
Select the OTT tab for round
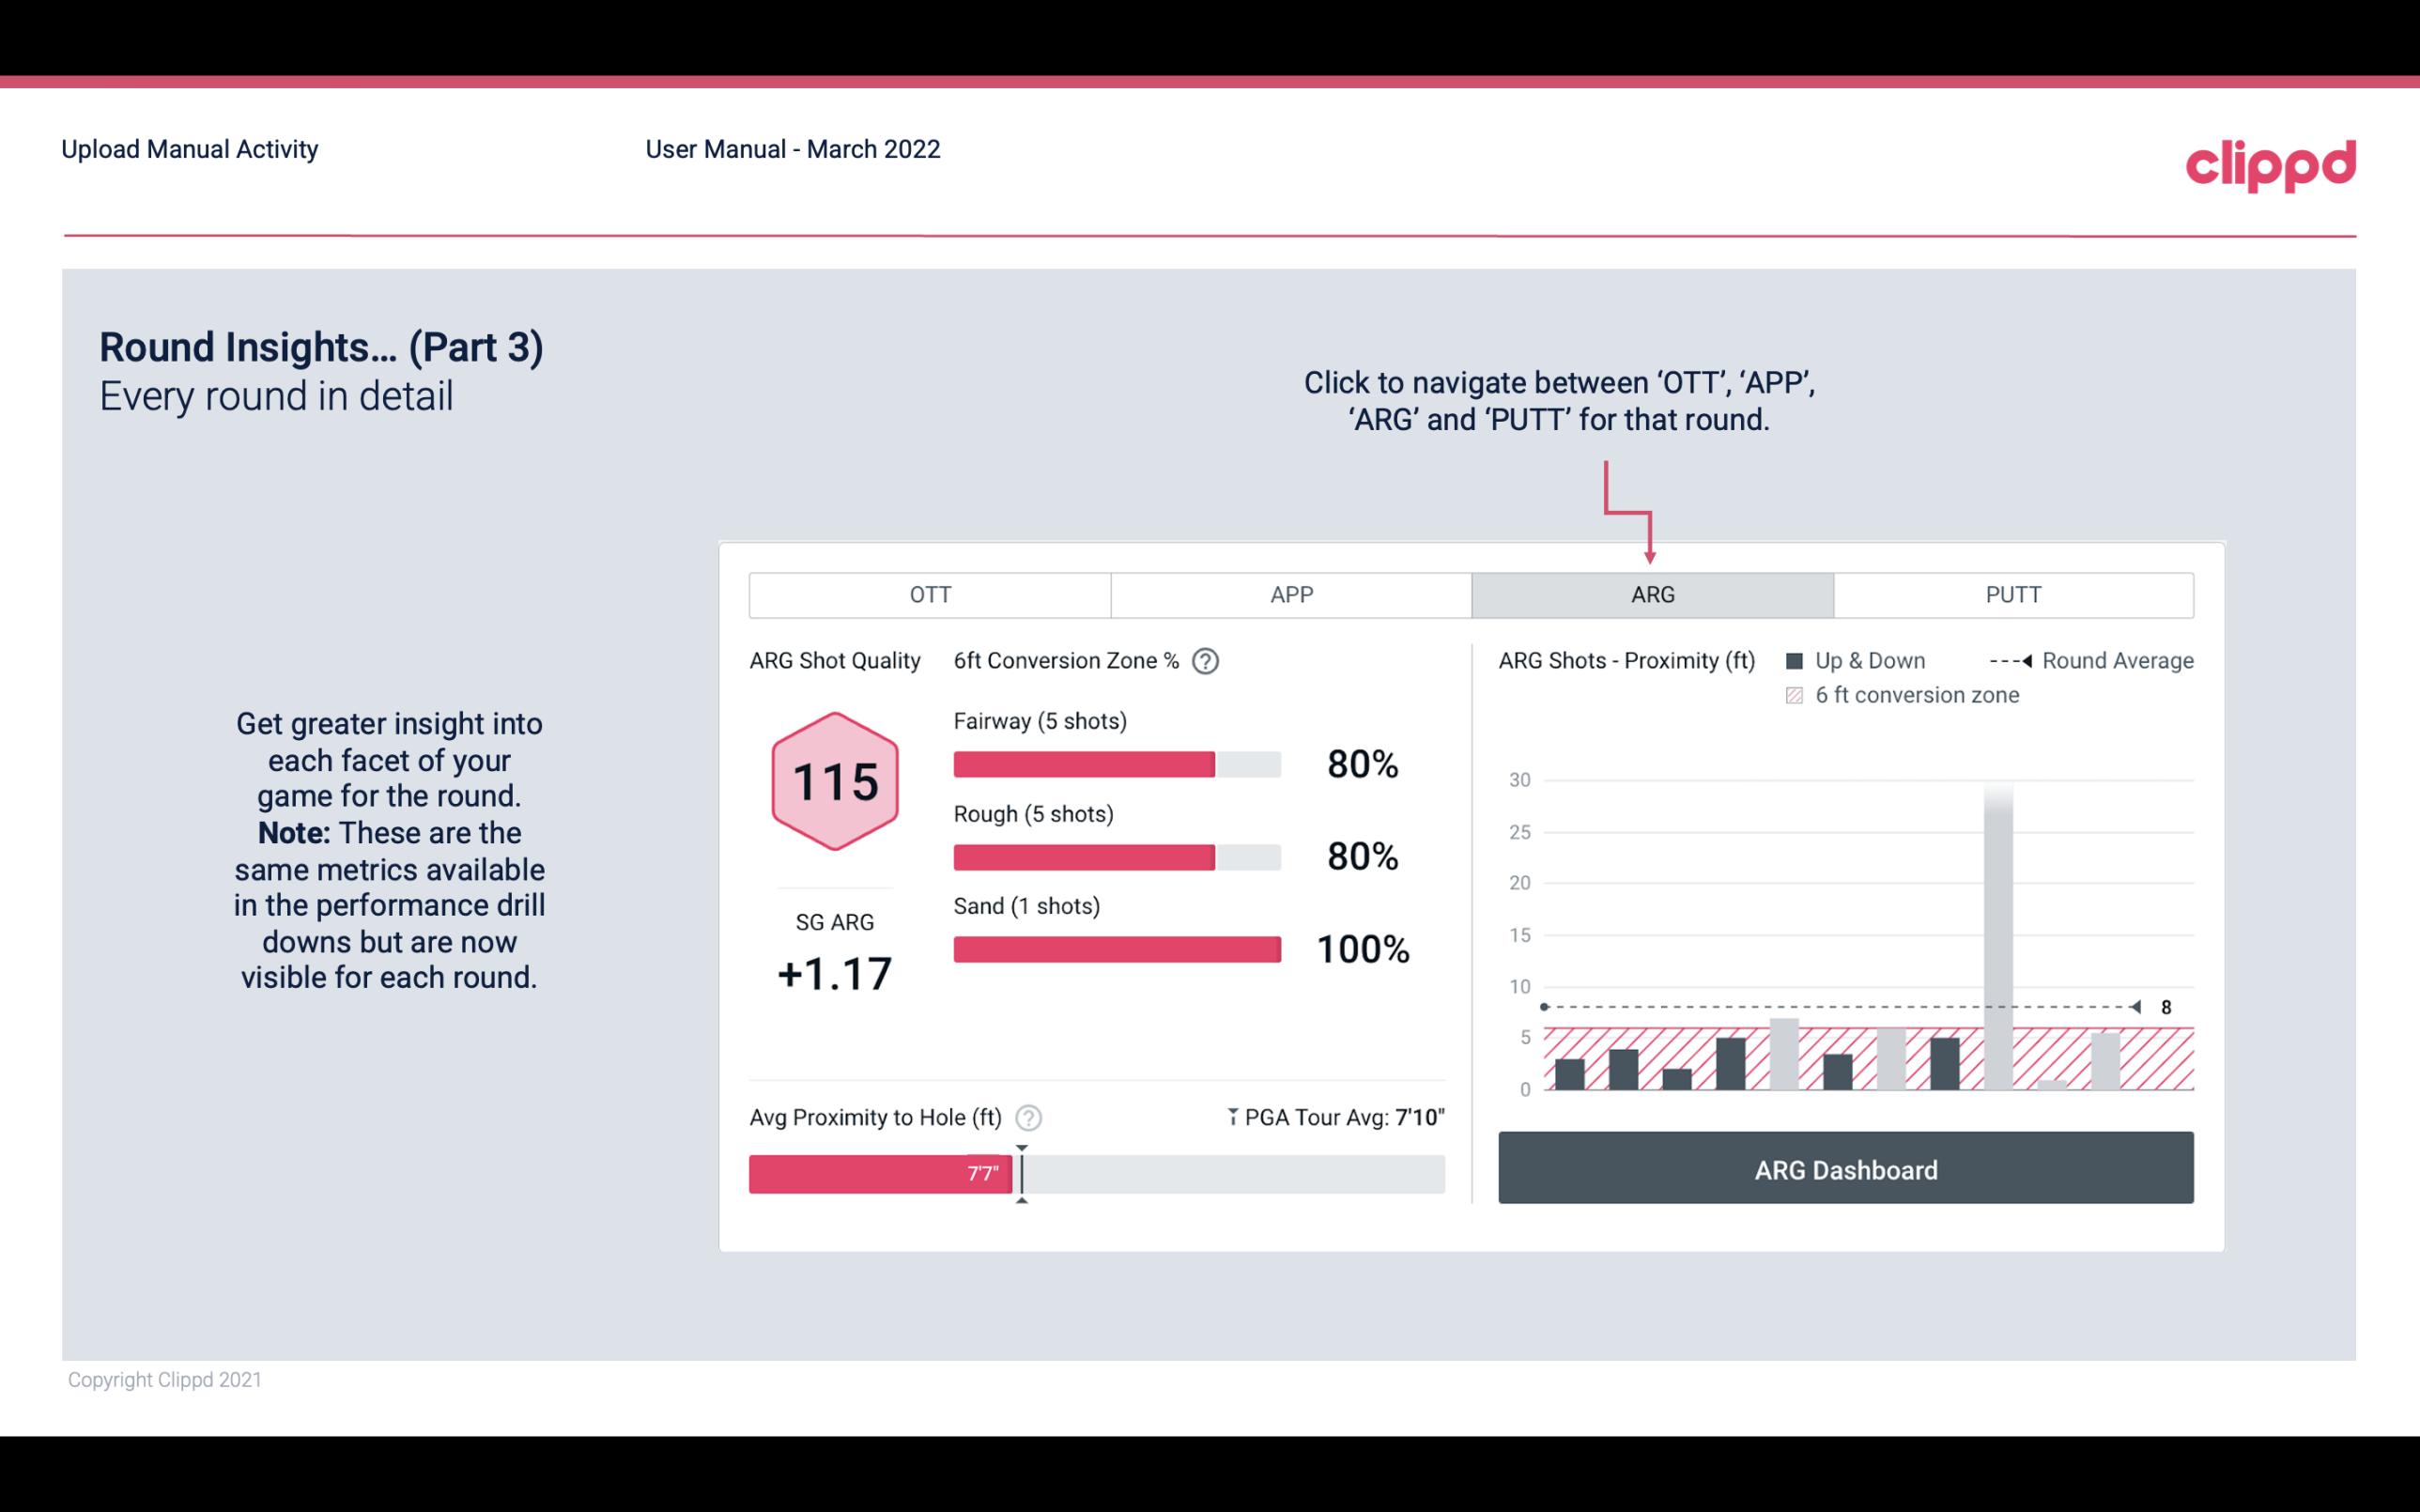coord(930,594)
